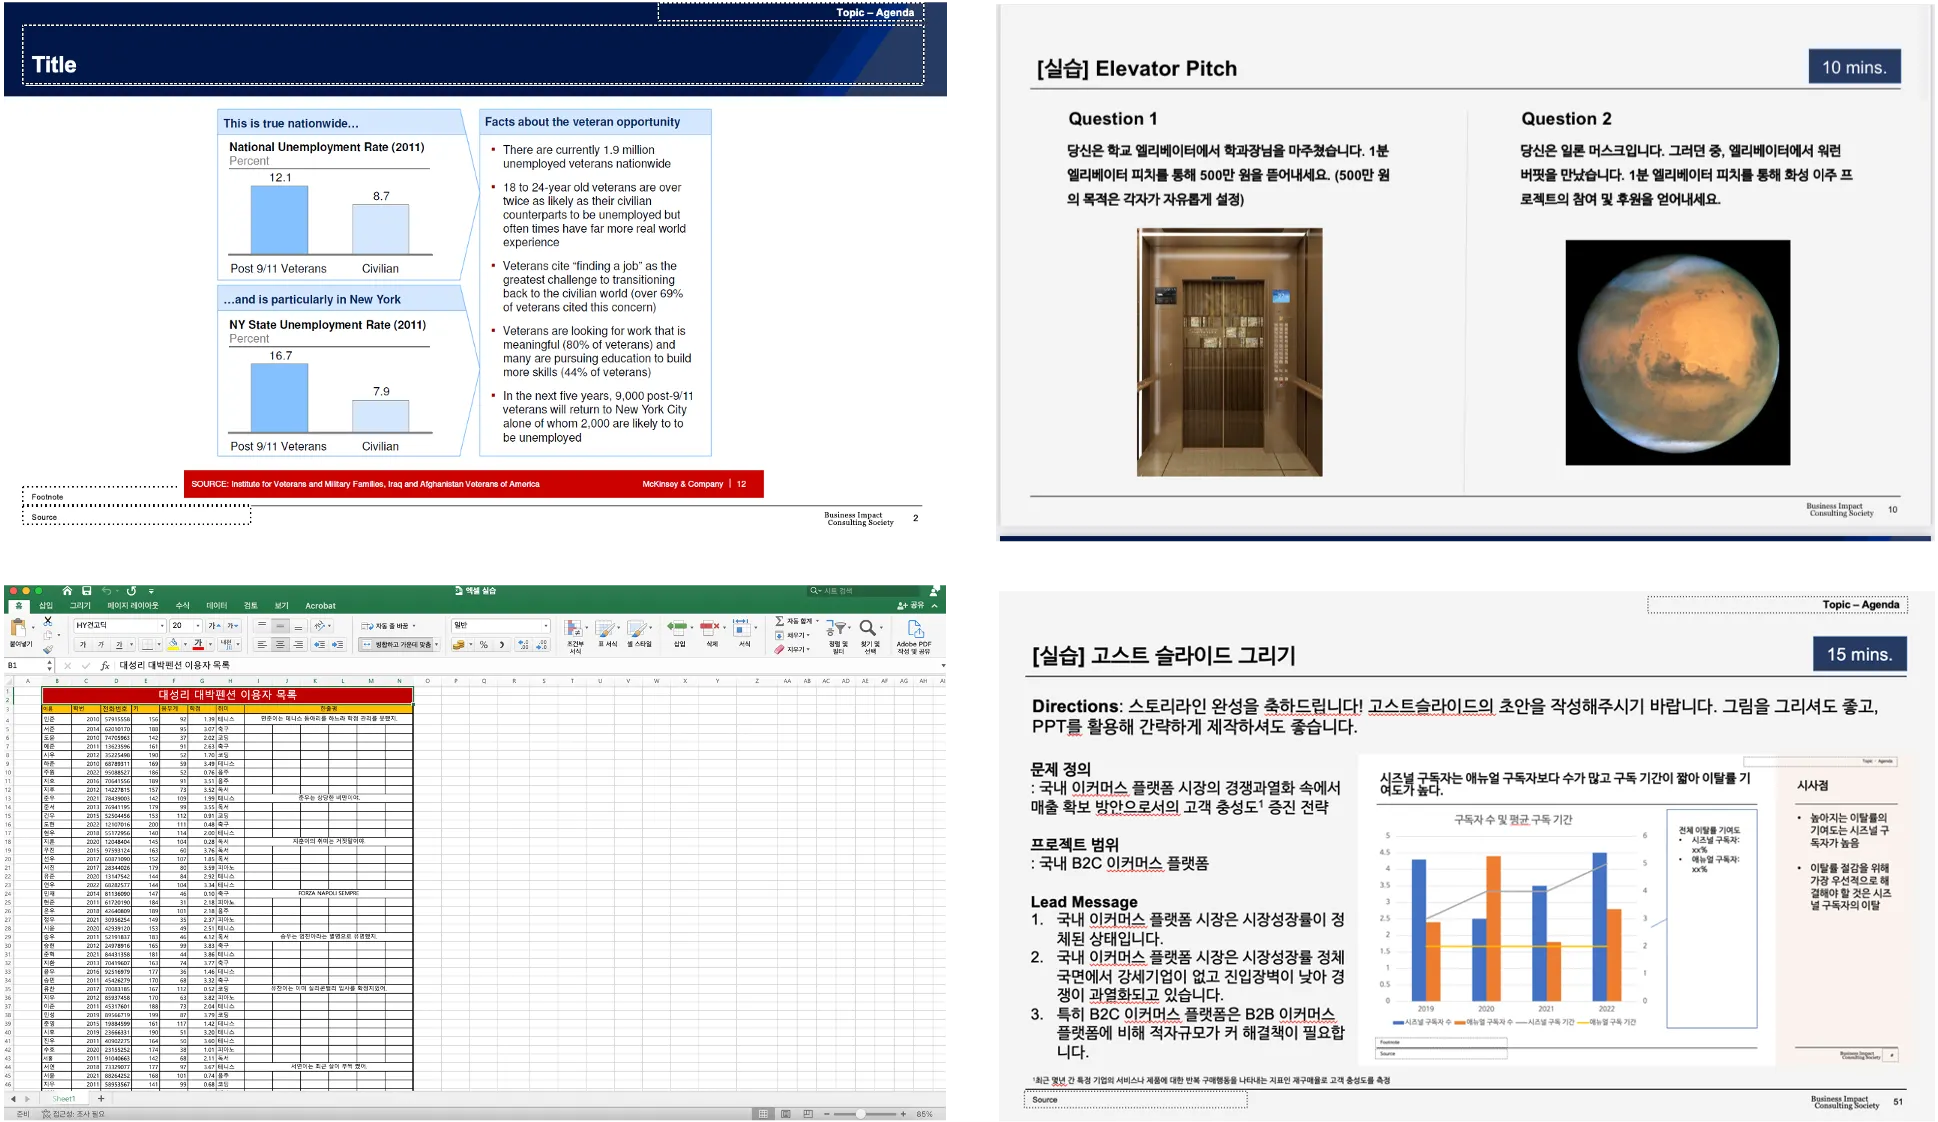Click the 공유 share button
Image resolution: width=1938 pixels, height=1122 pixels.
click(x=911, y=606)
